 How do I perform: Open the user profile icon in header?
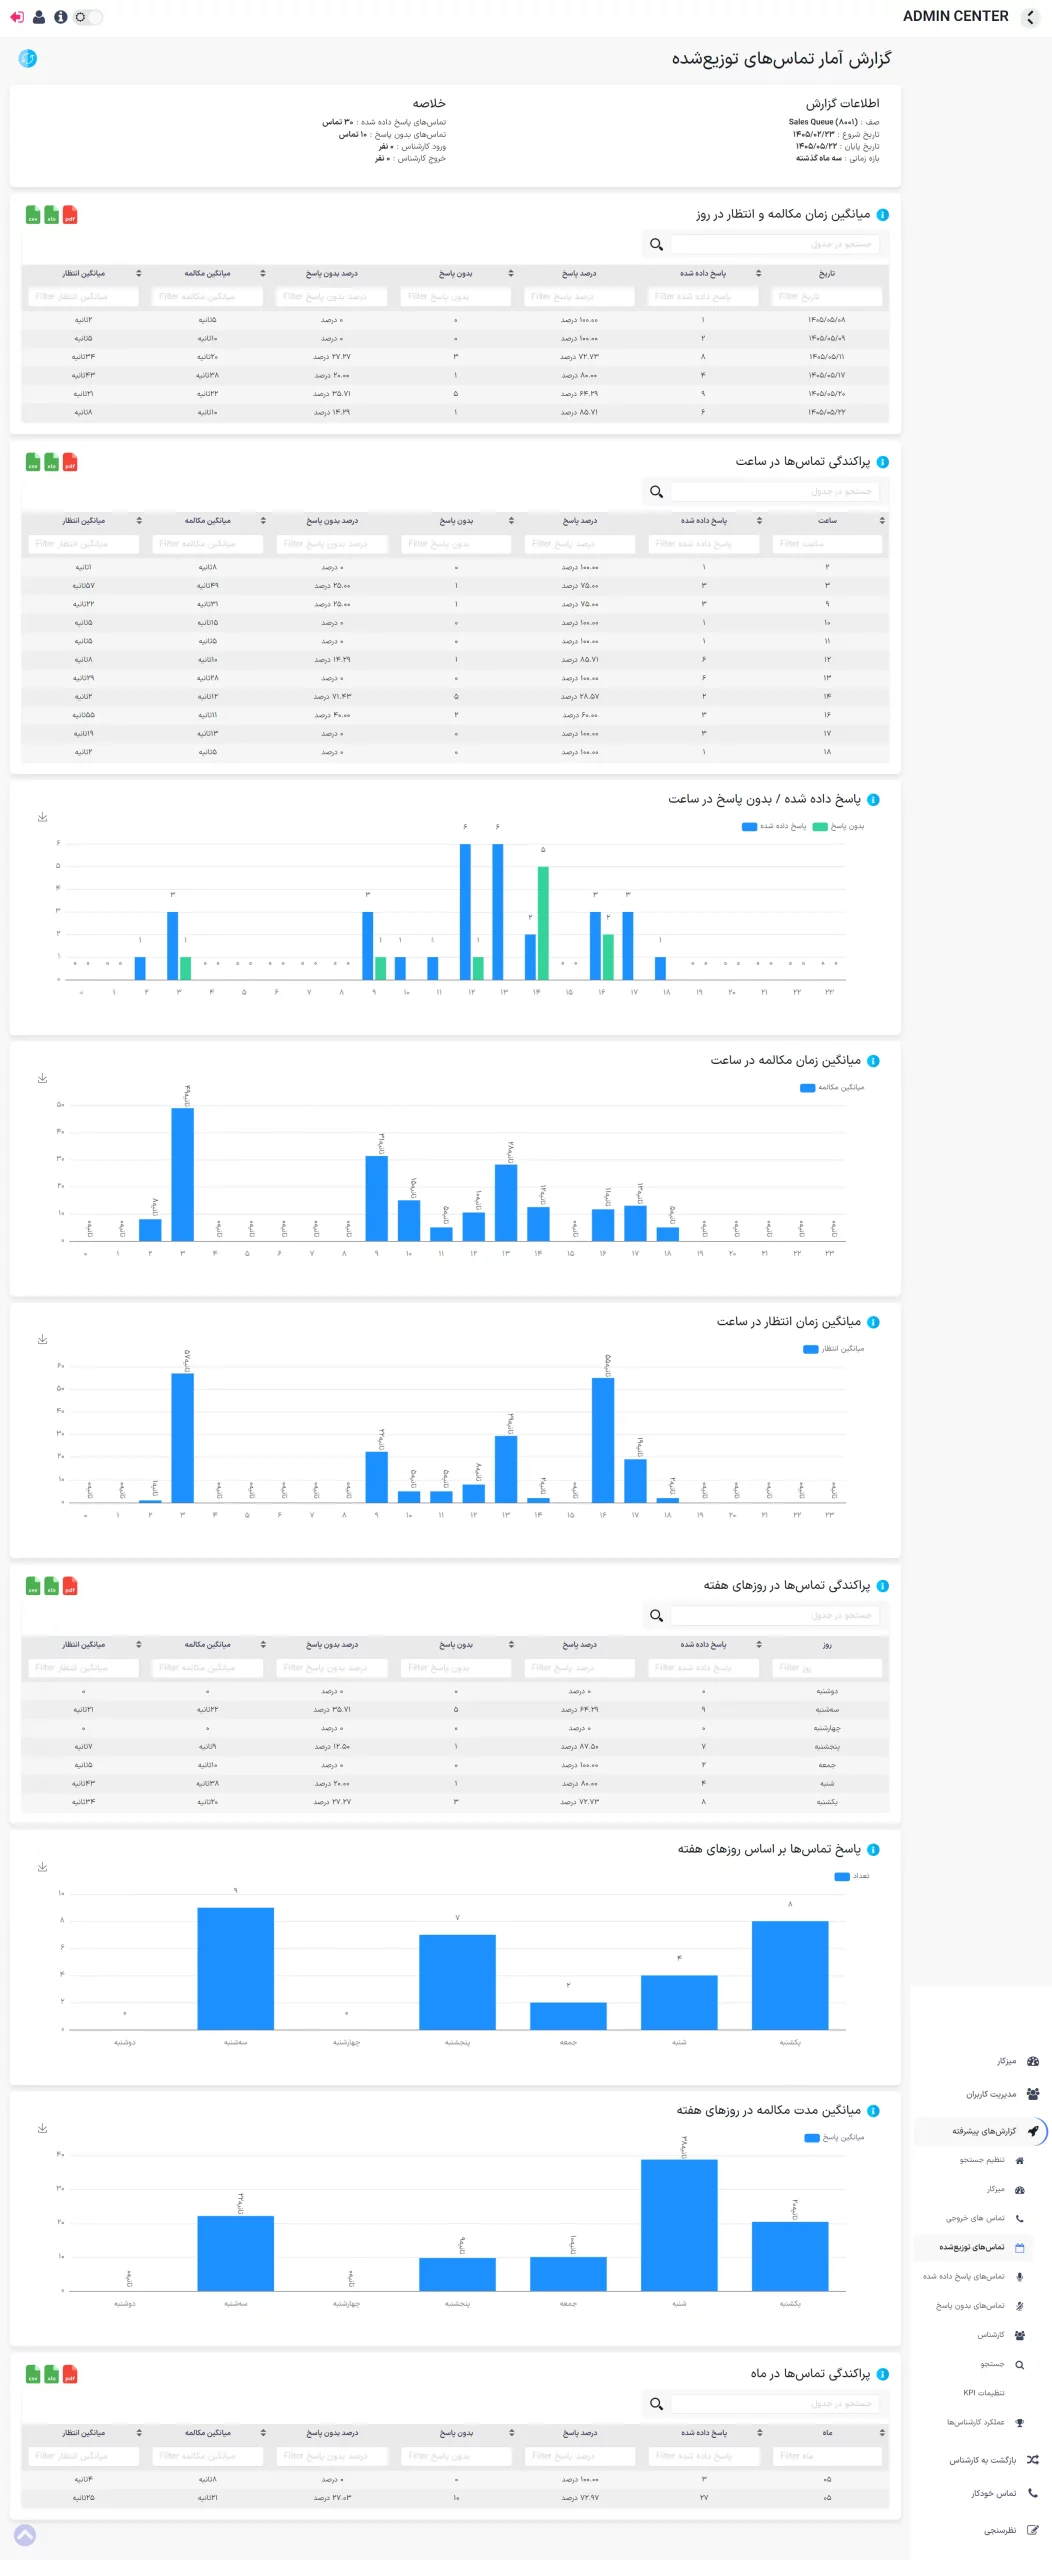(x=39, y=17)
